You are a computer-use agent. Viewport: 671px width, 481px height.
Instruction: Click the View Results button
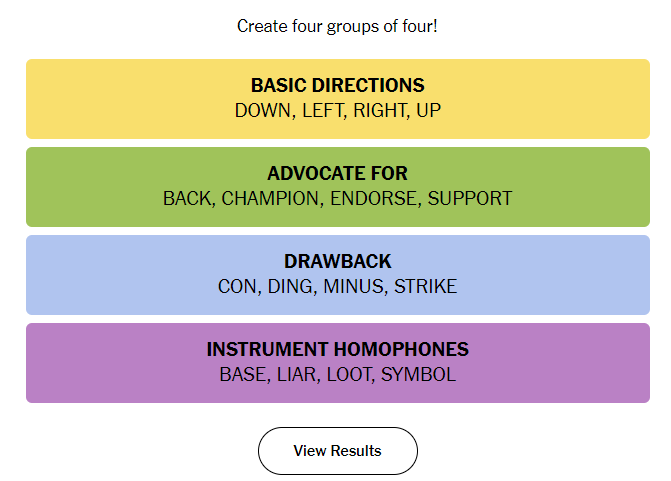pos(338,451)
